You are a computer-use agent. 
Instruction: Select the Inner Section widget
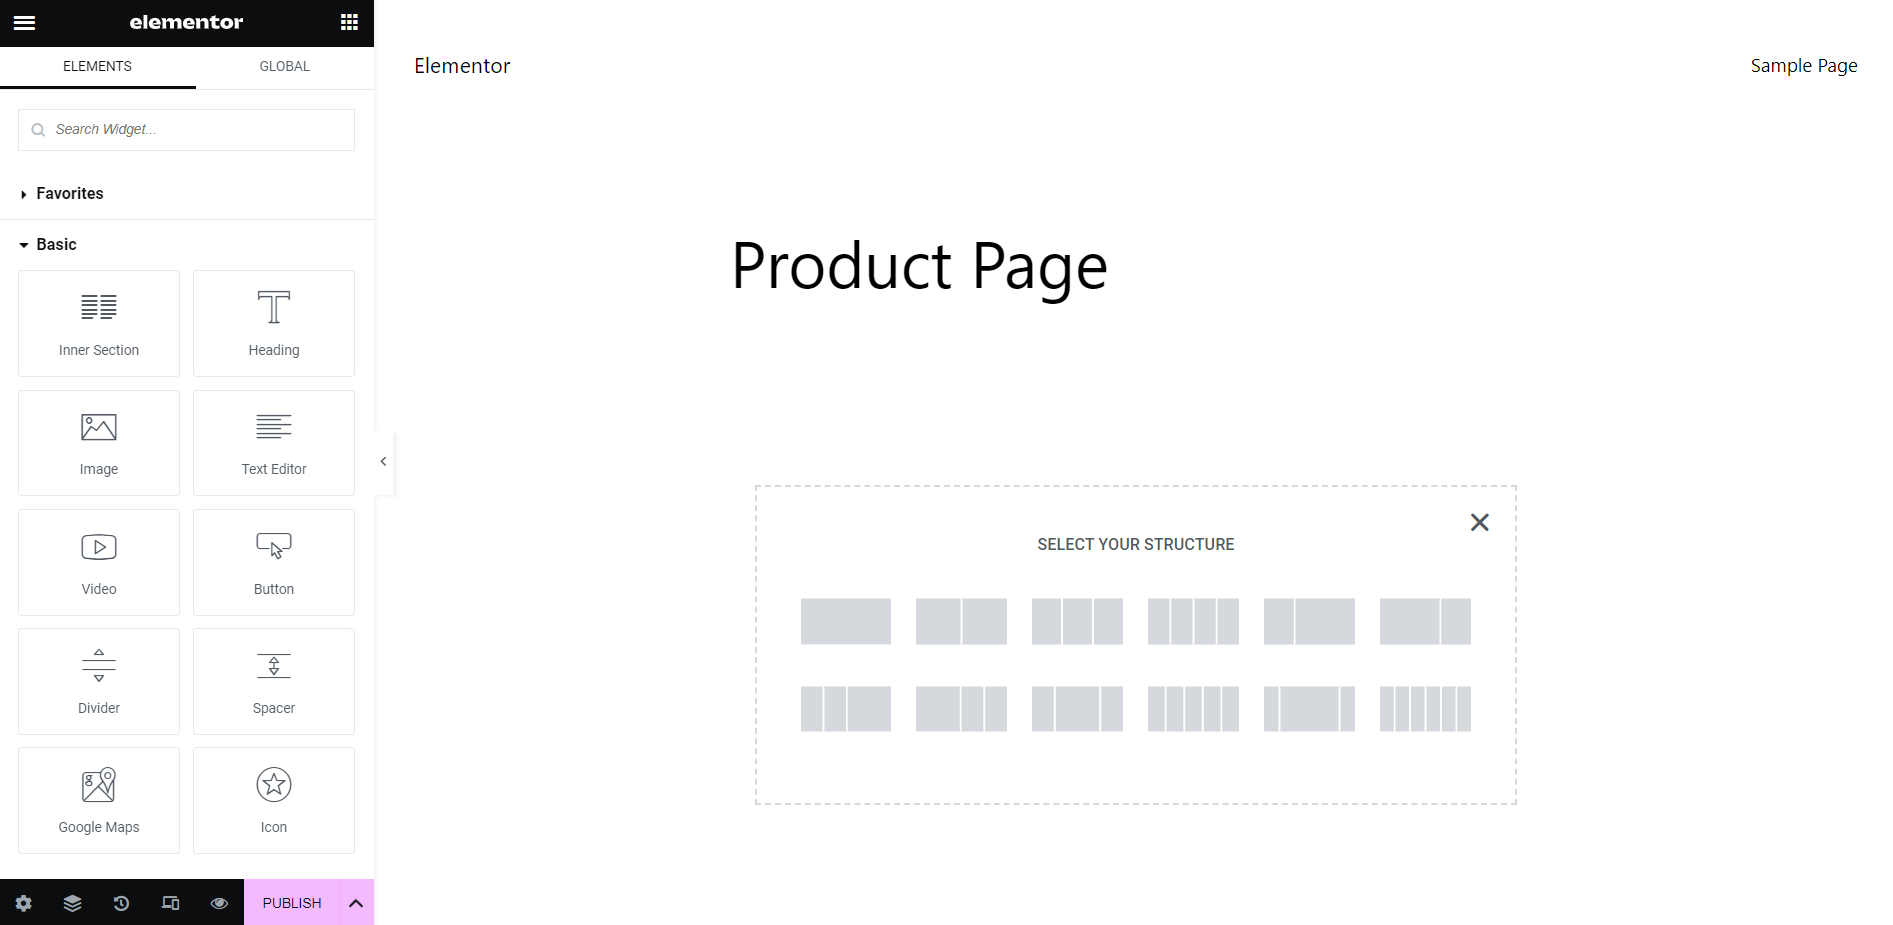tap(99, 323)
